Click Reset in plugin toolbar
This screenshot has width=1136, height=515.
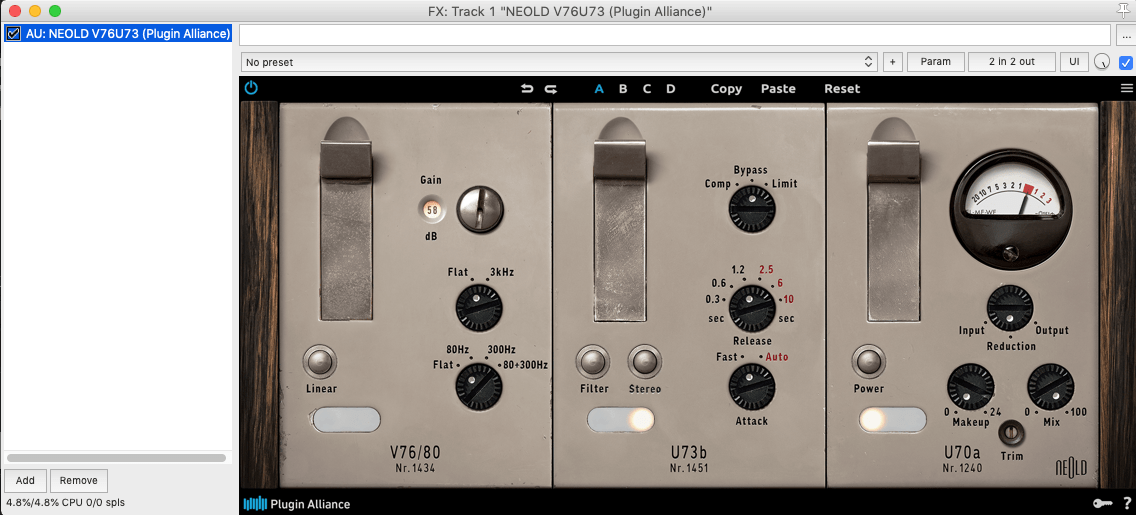point(843,89)
